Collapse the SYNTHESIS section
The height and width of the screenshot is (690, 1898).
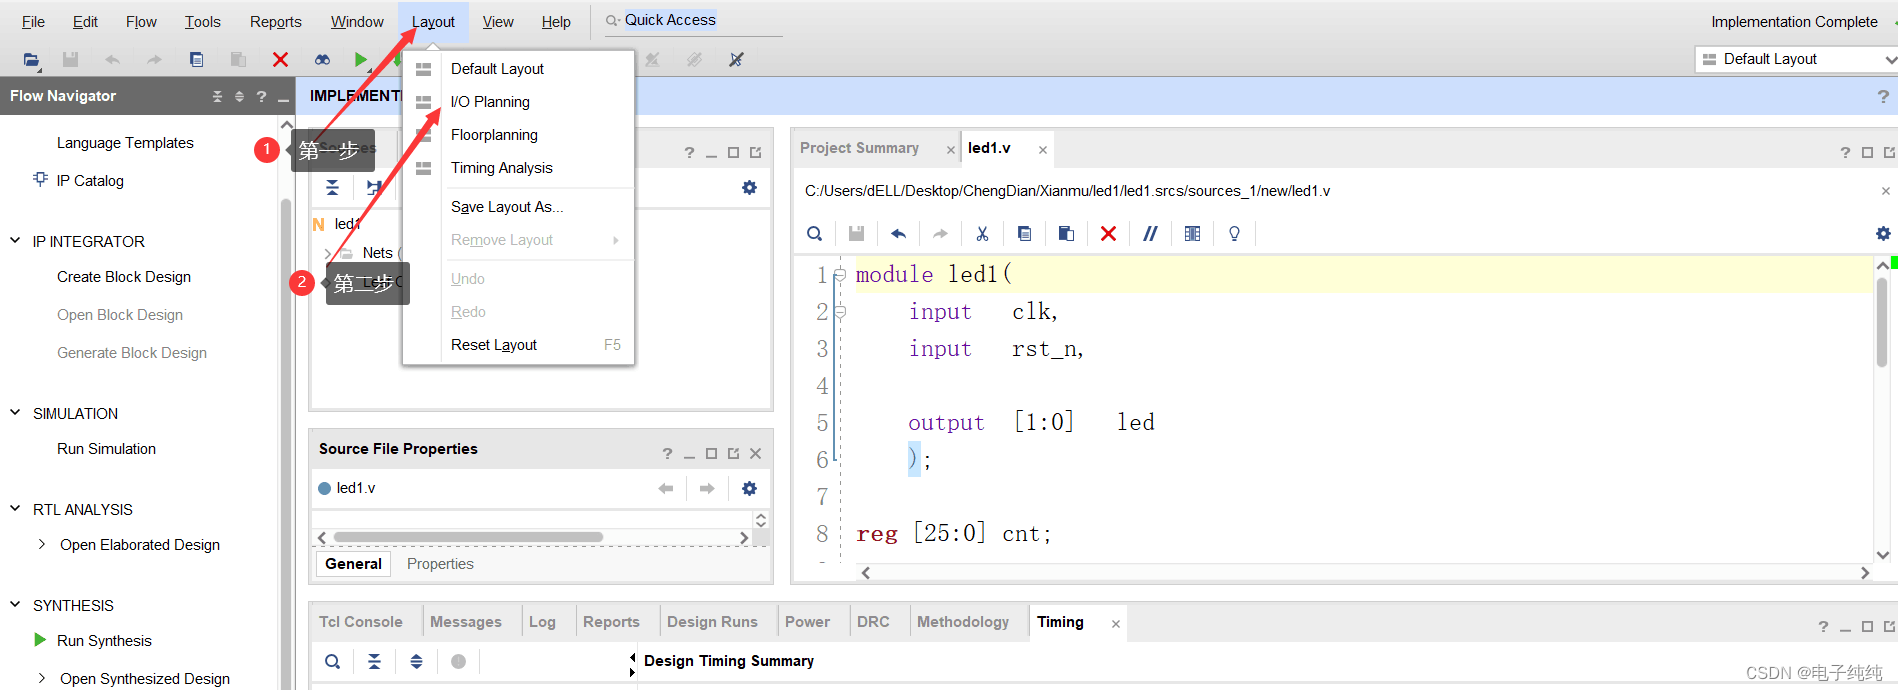[15, 605]
